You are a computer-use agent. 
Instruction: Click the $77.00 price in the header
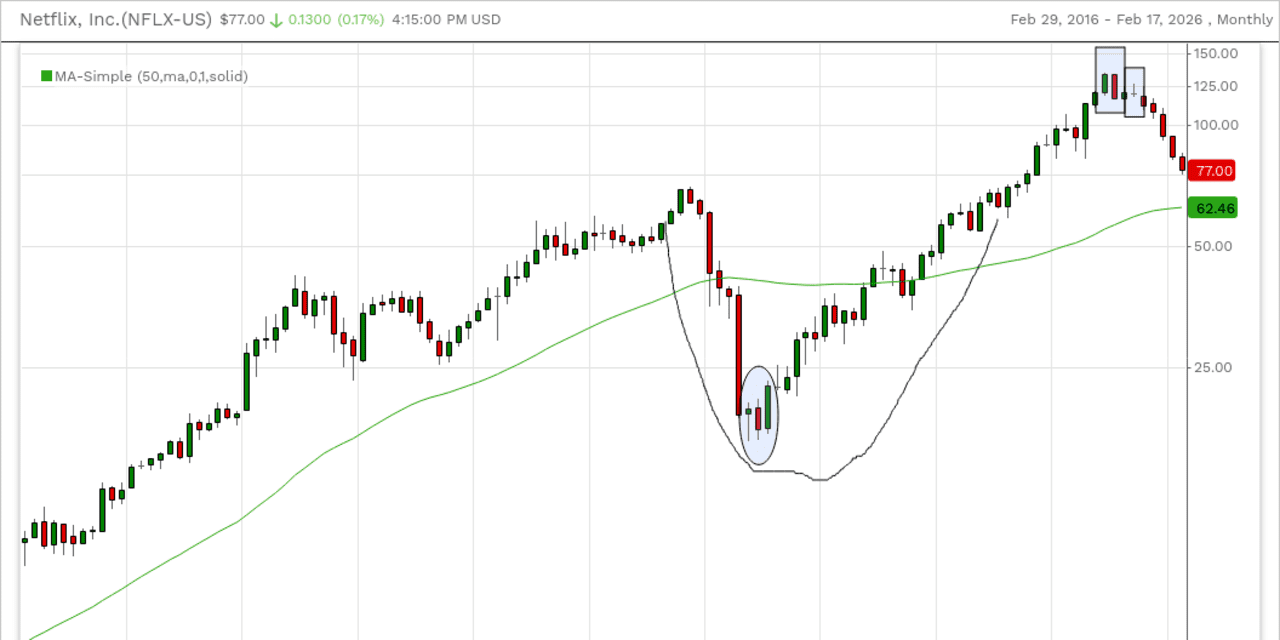coord(242,20)
